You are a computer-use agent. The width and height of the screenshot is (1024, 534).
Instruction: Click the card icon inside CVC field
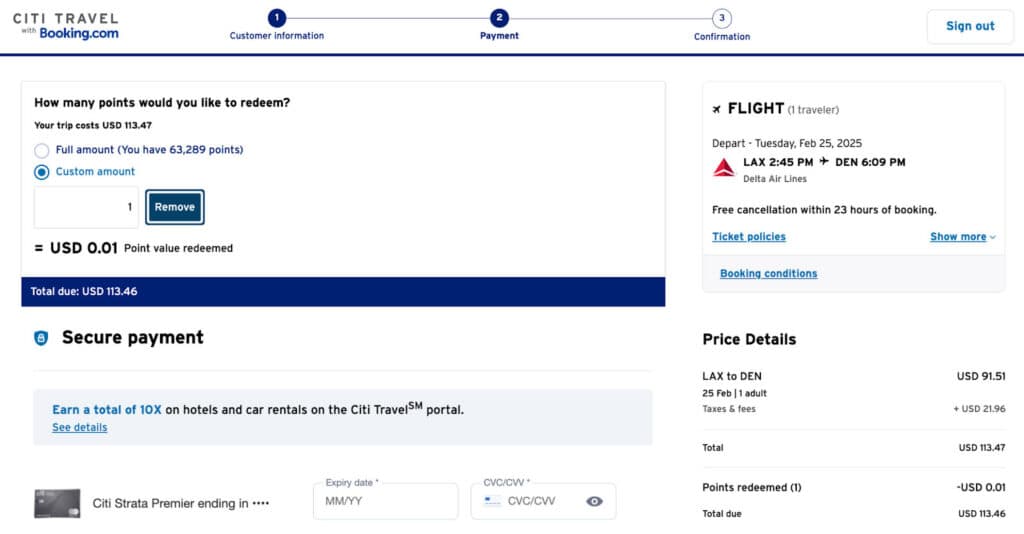492,501
